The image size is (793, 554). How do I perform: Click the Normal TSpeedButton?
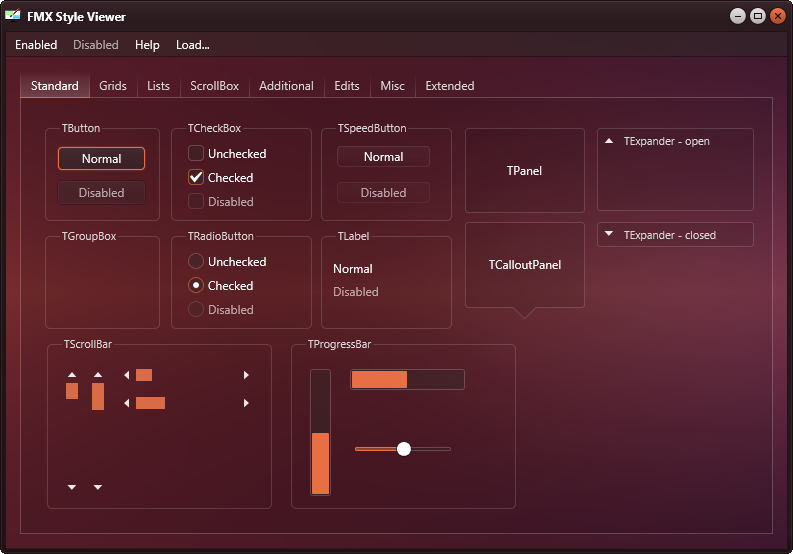pos(383,156)
